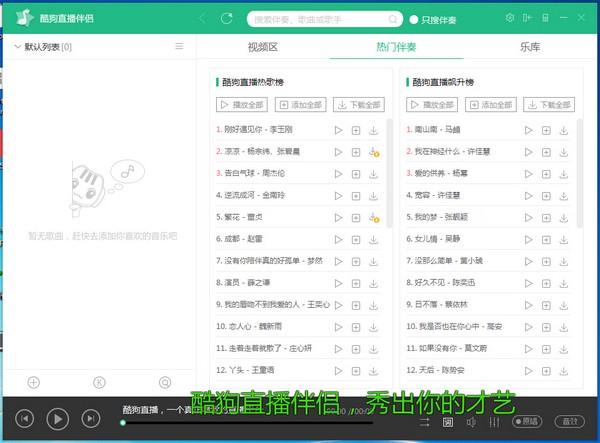Download 成都 - 赵雷
Viewport: 600px width, 443px height.
(373, 239)
